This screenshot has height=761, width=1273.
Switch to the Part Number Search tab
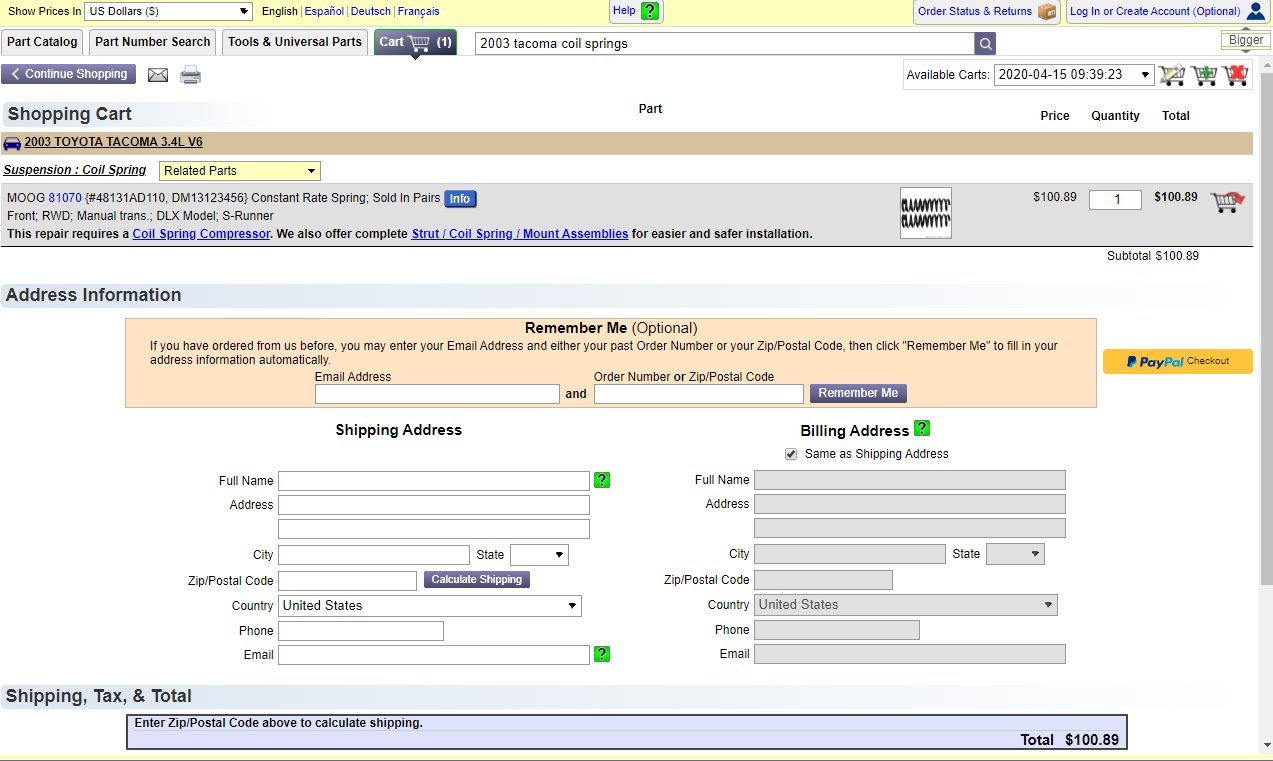153,42
